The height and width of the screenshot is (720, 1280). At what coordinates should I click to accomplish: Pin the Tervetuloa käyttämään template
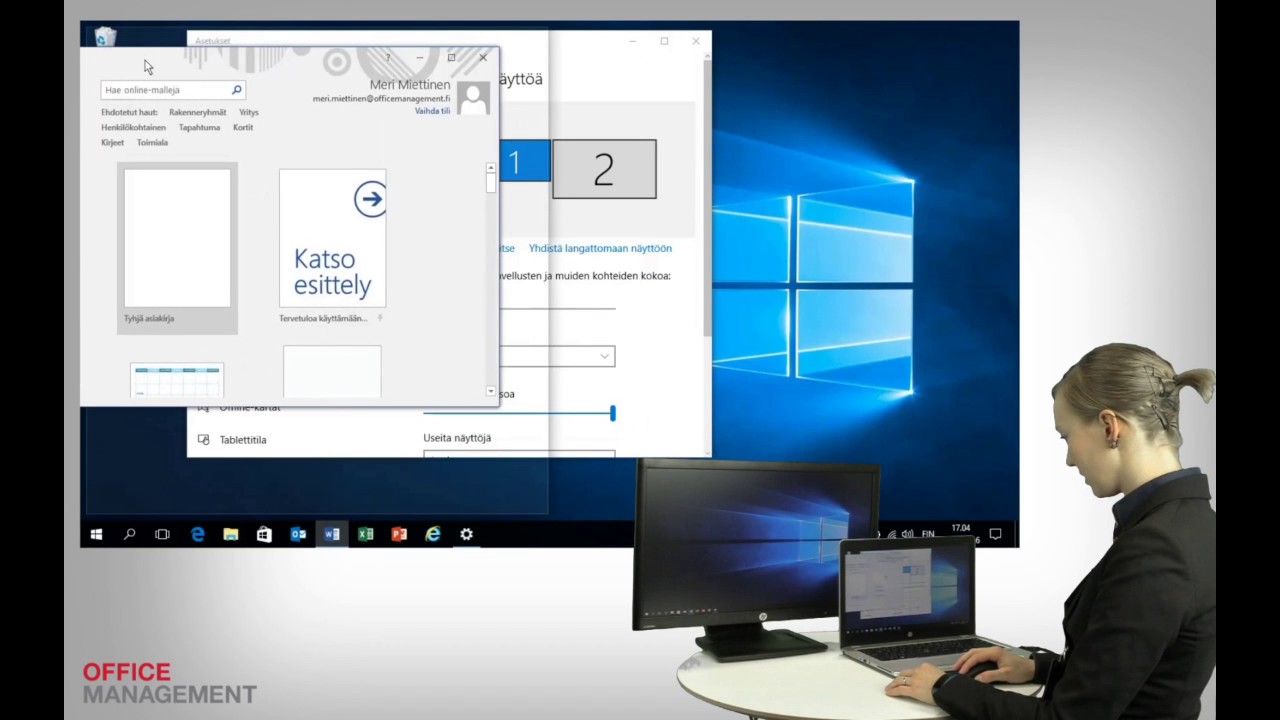[x=380, y=318]
